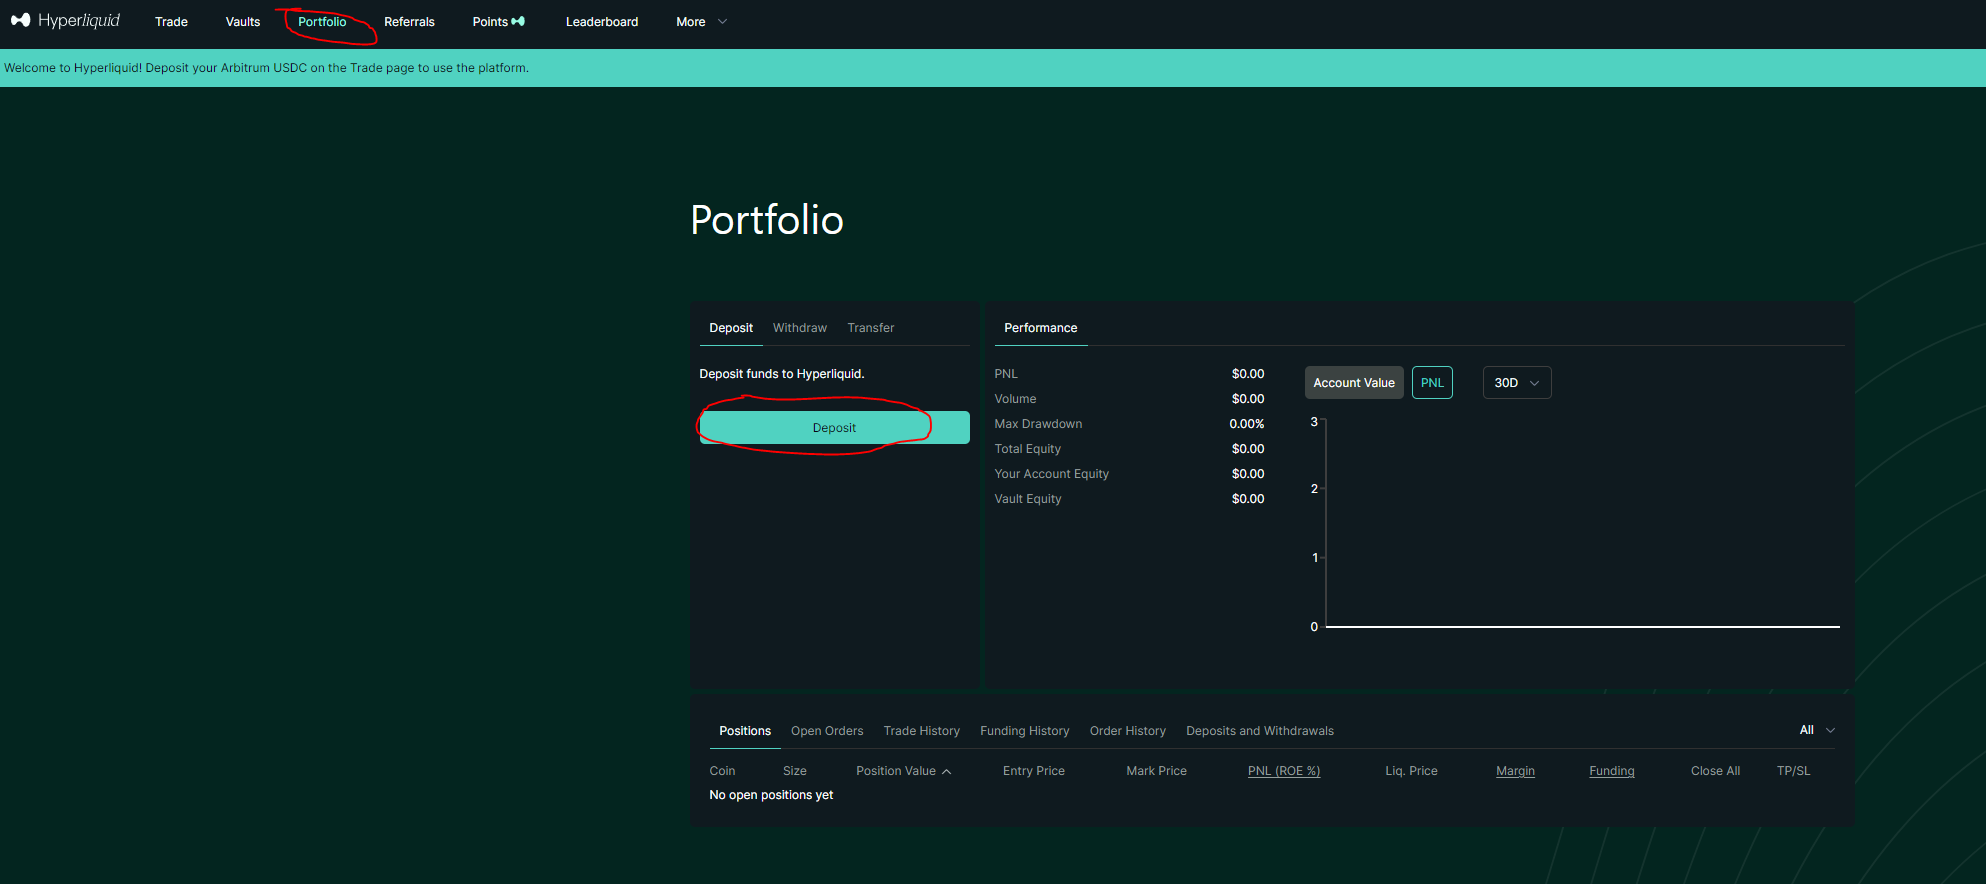Viewport: 1986px width, 884px height.
Task: Sort by the Position Value column
Action: [903, 771]
